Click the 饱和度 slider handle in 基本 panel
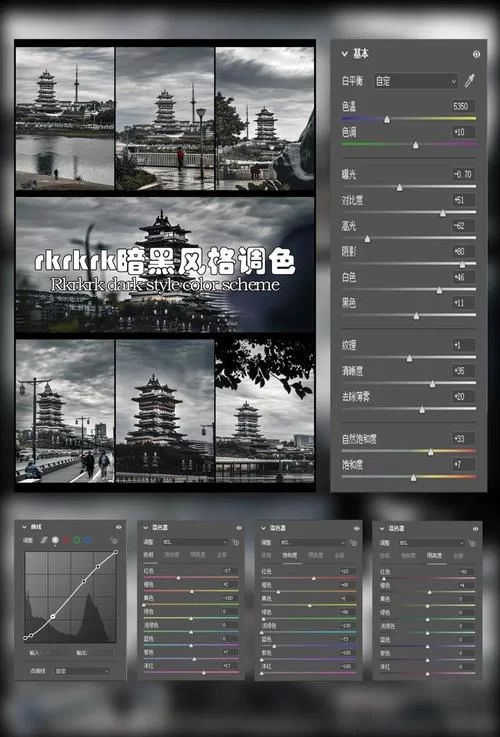Screen dimensions: 500x737 click(413, 478)
